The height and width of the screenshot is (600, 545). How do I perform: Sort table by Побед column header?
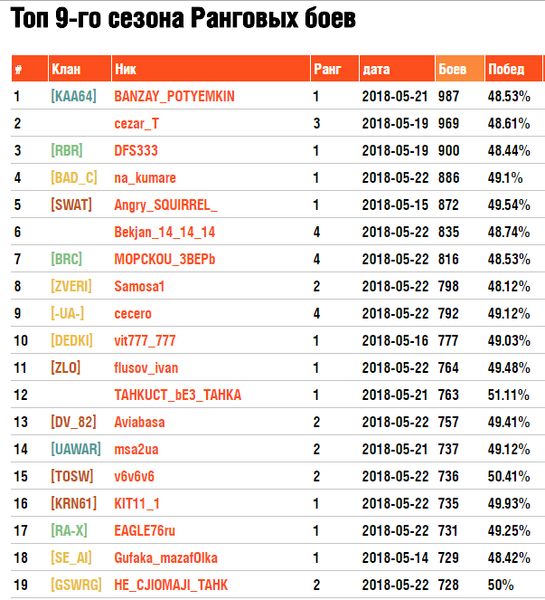[513, 68]
